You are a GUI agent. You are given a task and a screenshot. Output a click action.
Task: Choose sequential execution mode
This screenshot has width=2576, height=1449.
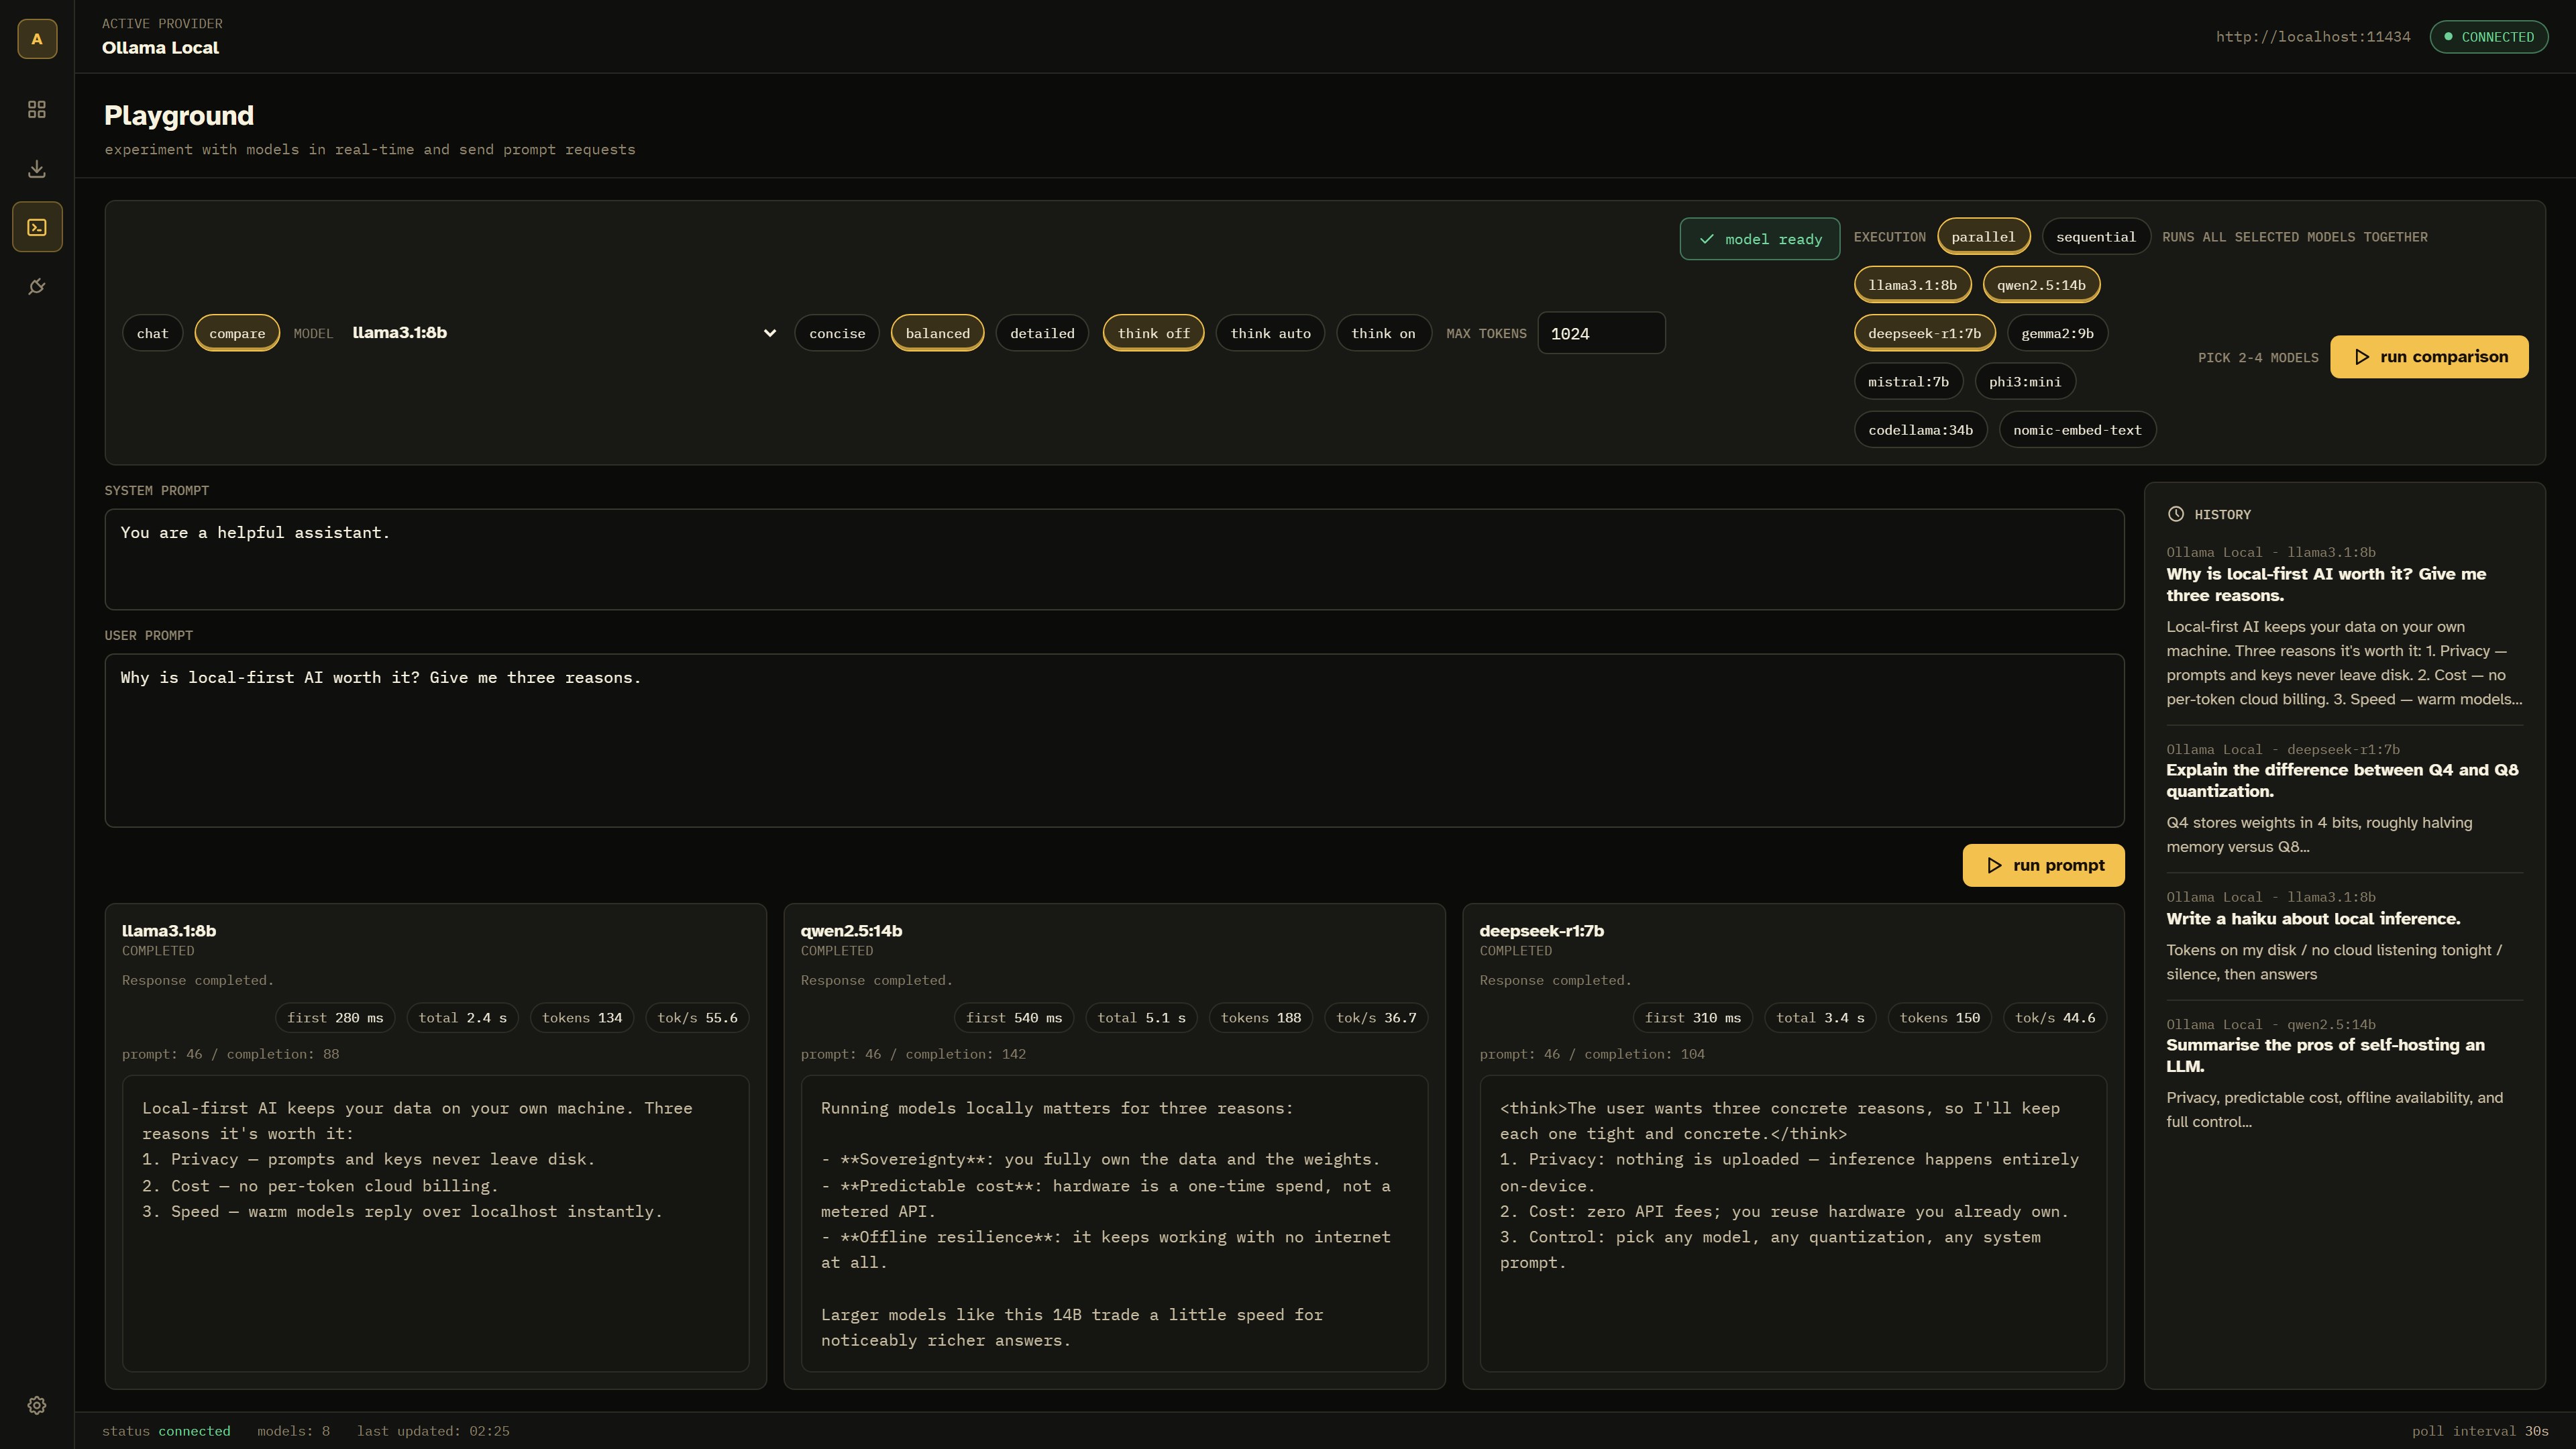(2095, 237)
